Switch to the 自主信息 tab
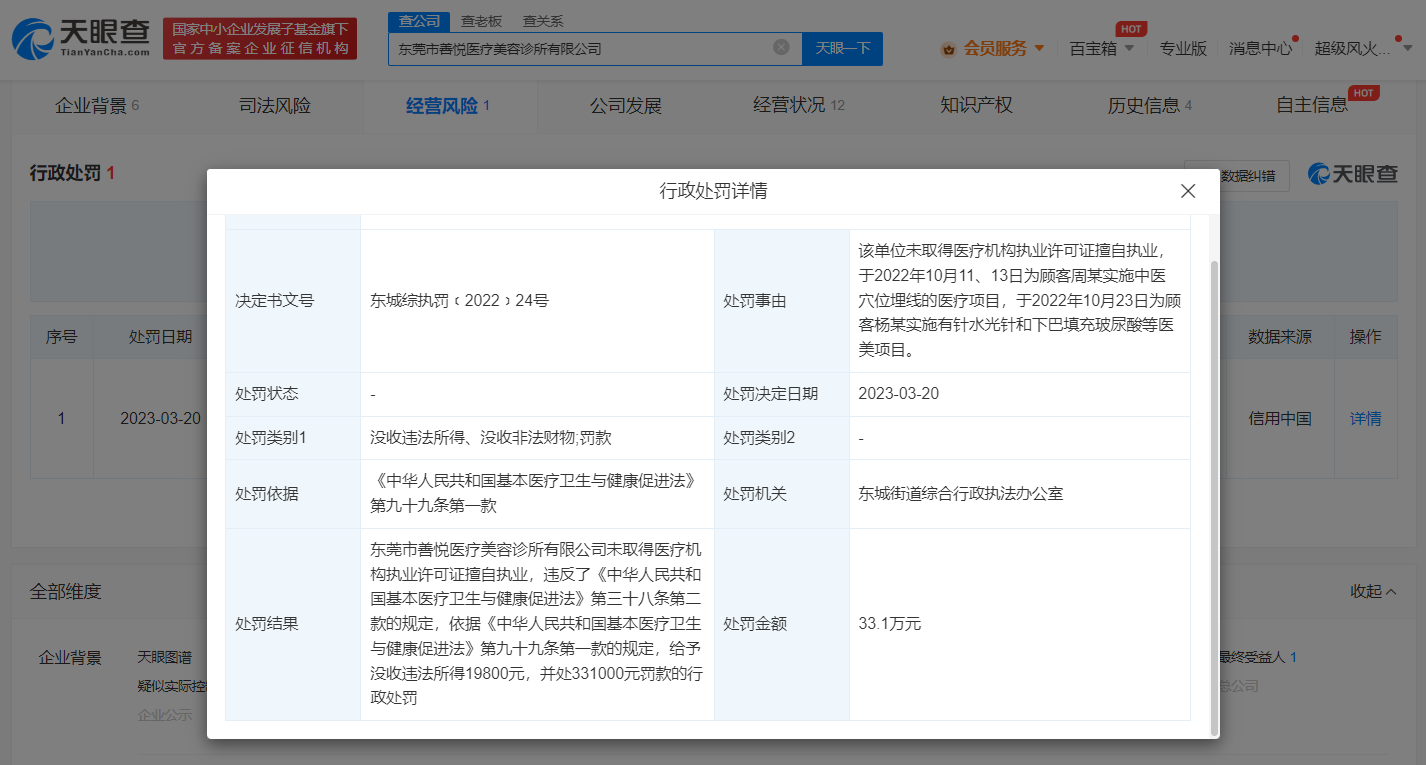 click(x=1312, y=105)
